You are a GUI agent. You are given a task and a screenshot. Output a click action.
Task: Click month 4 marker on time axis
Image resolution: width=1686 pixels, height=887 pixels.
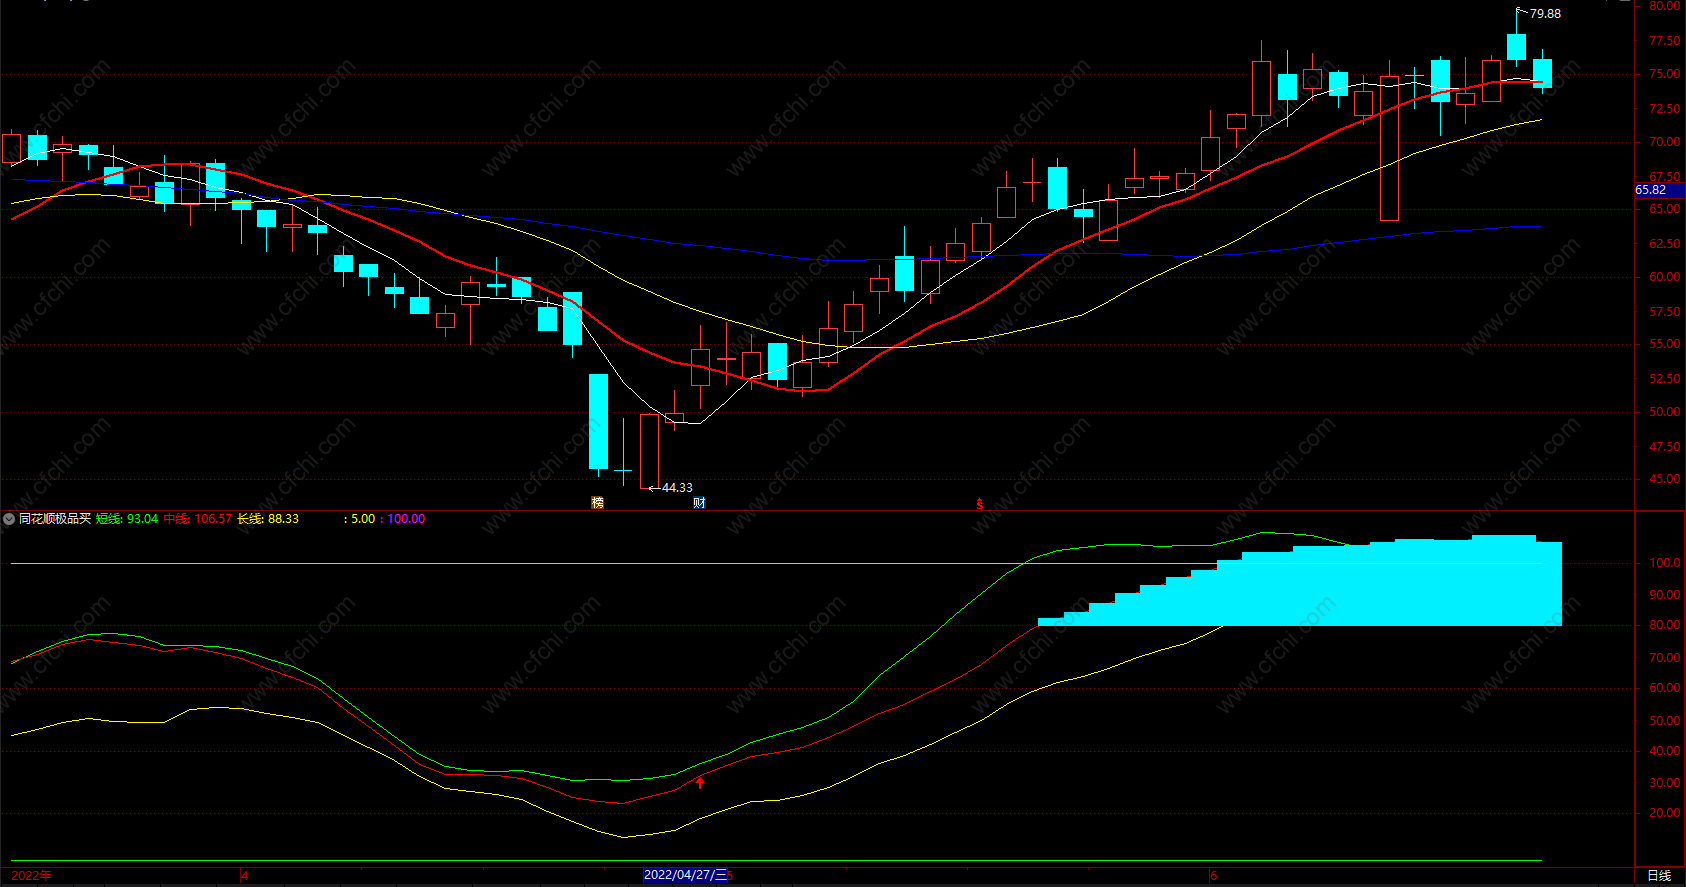(x=245, y=875)
